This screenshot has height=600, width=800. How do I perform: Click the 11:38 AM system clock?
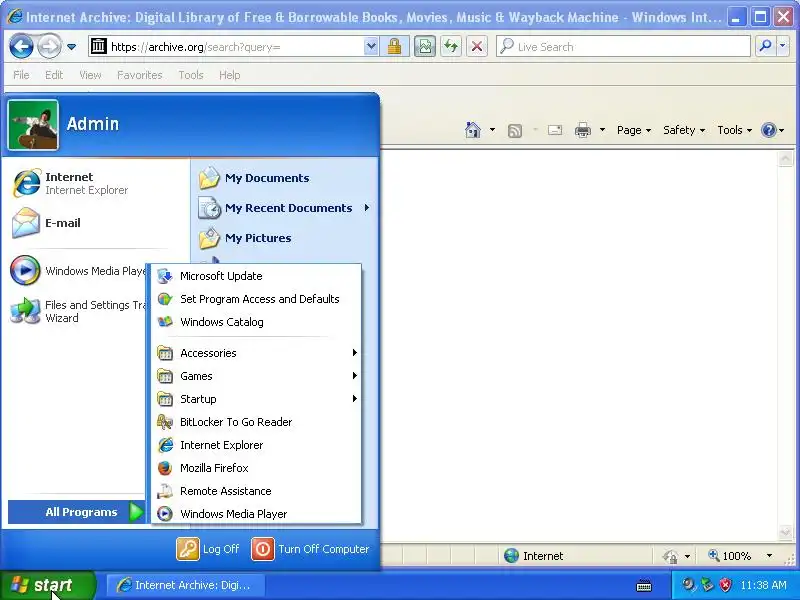coord(763,585)
